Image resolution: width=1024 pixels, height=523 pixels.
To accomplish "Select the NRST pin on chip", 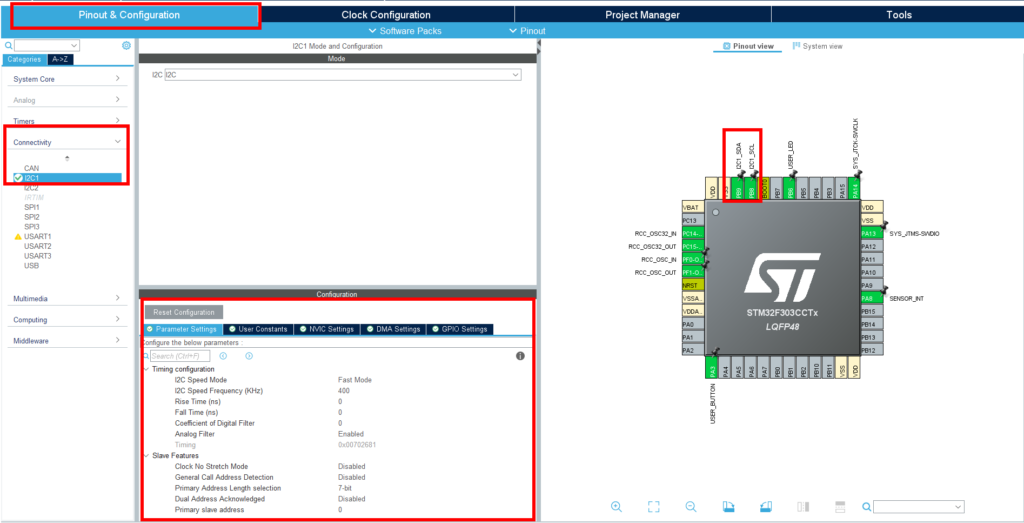I will (x=692, y=285).
